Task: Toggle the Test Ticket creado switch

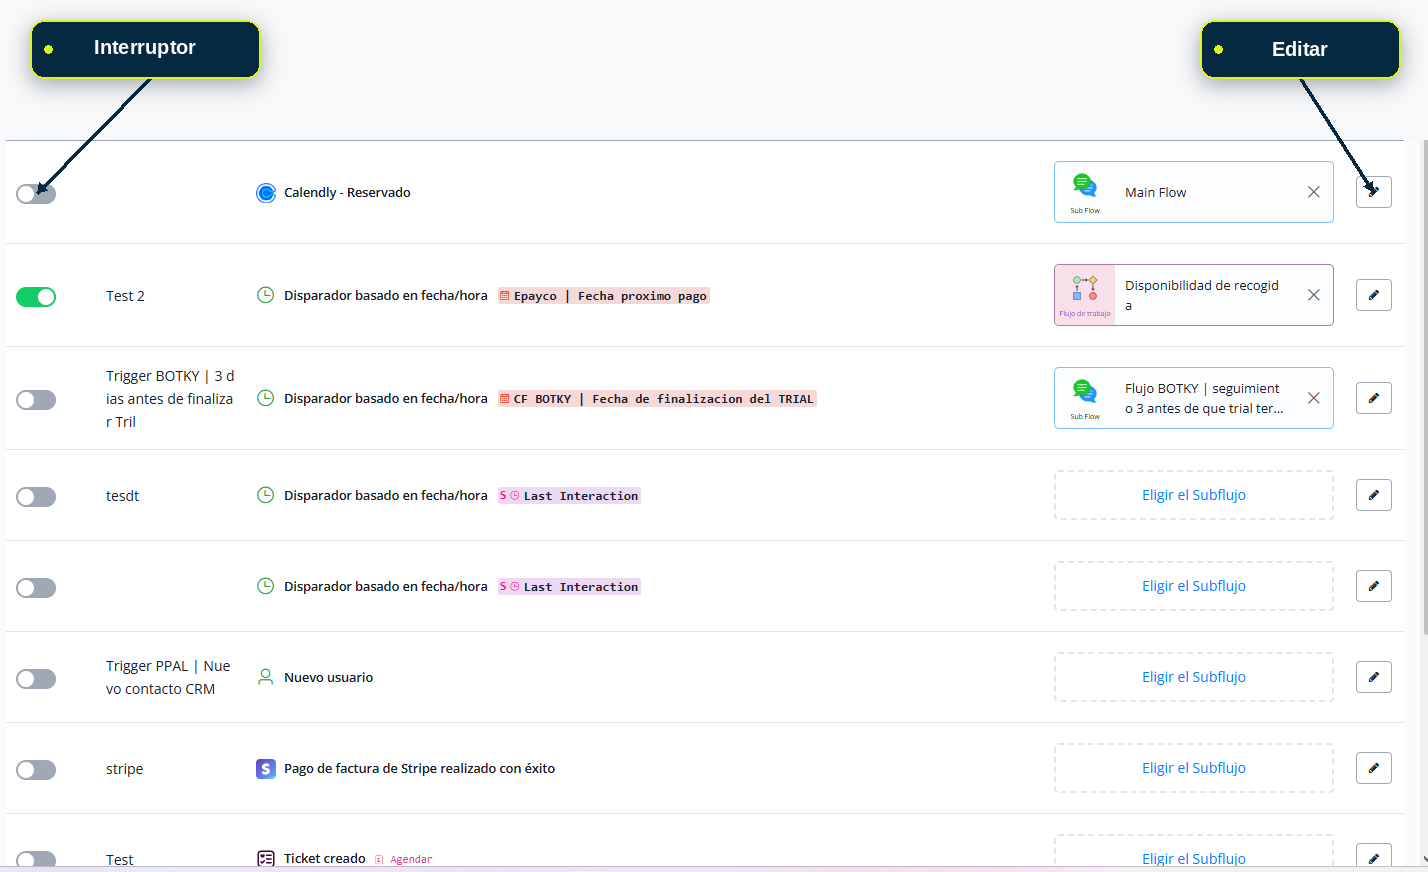Action: pos(36,859)
